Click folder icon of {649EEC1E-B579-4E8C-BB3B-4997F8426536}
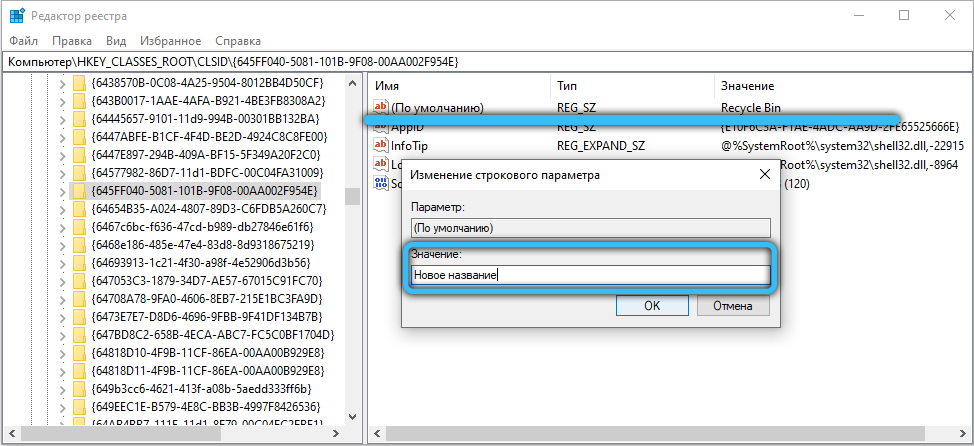This screenshot has width=974, height=446. [x=79, y=407]
